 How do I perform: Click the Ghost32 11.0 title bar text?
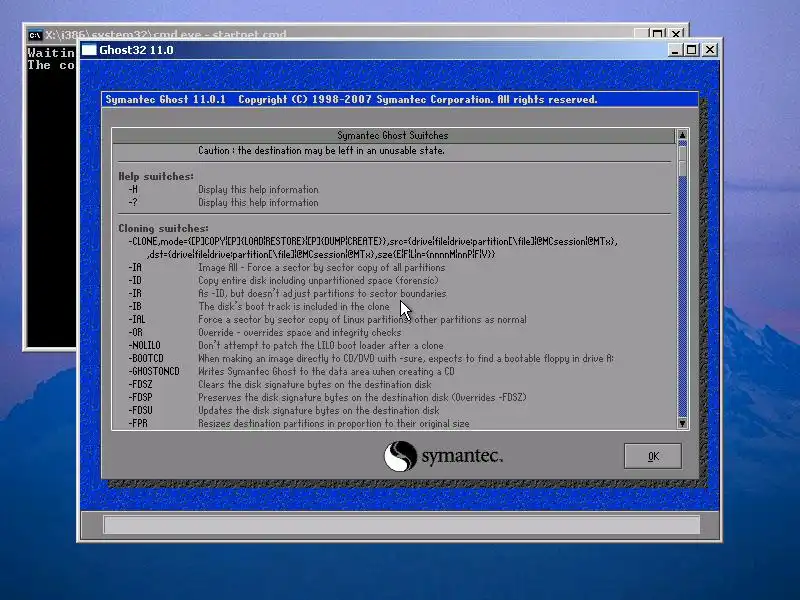(136, 50)
